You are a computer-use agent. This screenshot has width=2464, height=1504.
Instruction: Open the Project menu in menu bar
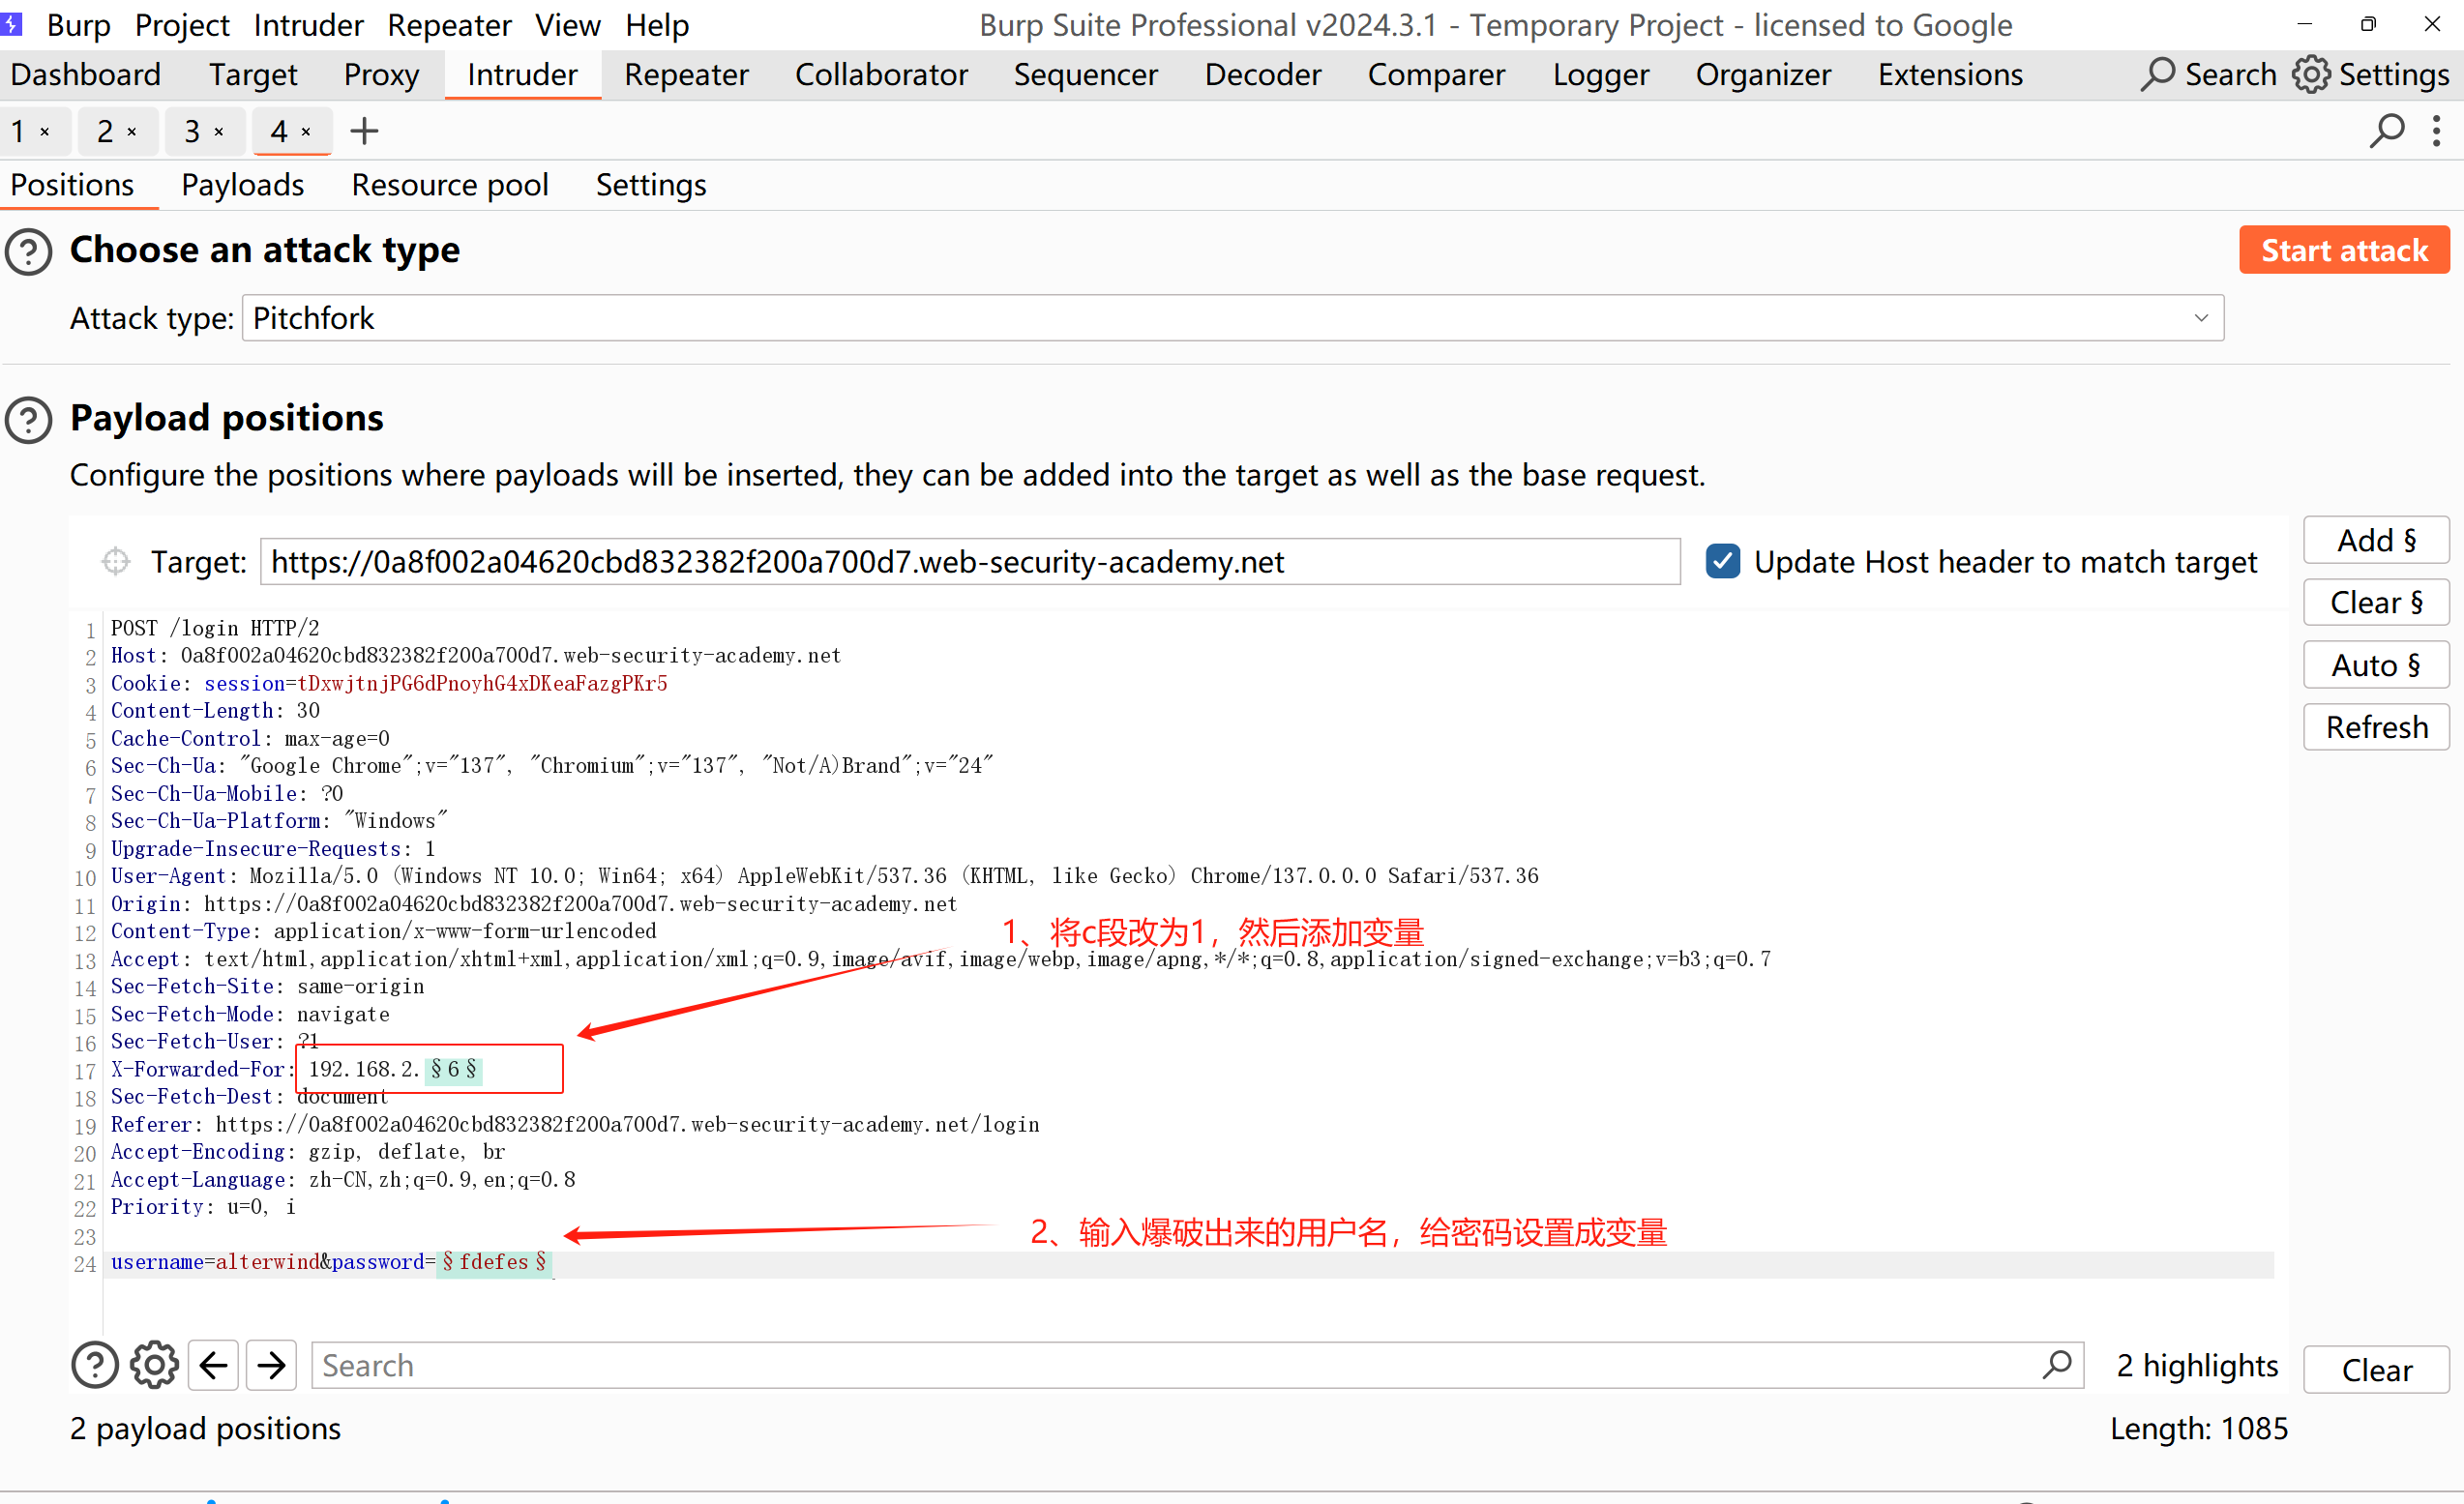[181, 25]
